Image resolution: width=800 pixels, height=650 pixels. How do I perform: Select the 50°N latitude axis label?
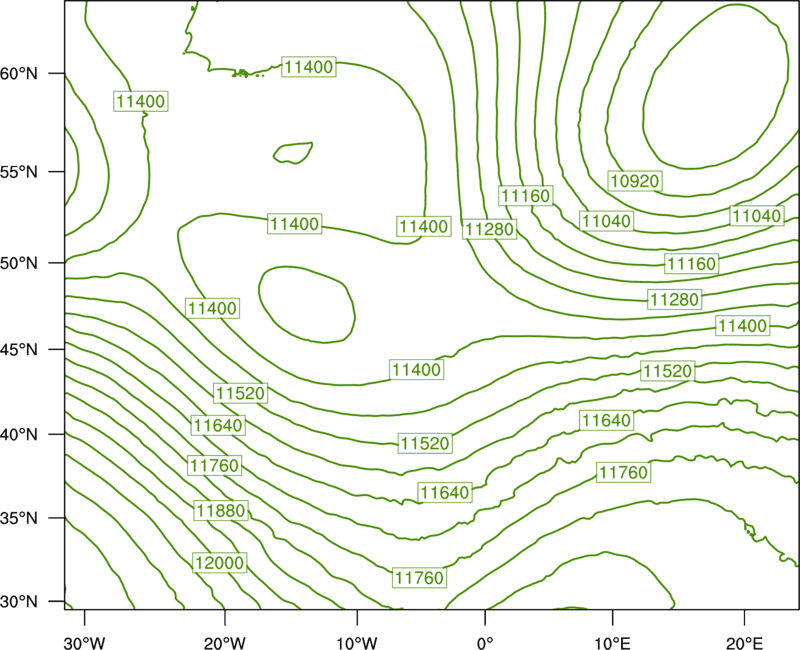click(19, 263)
